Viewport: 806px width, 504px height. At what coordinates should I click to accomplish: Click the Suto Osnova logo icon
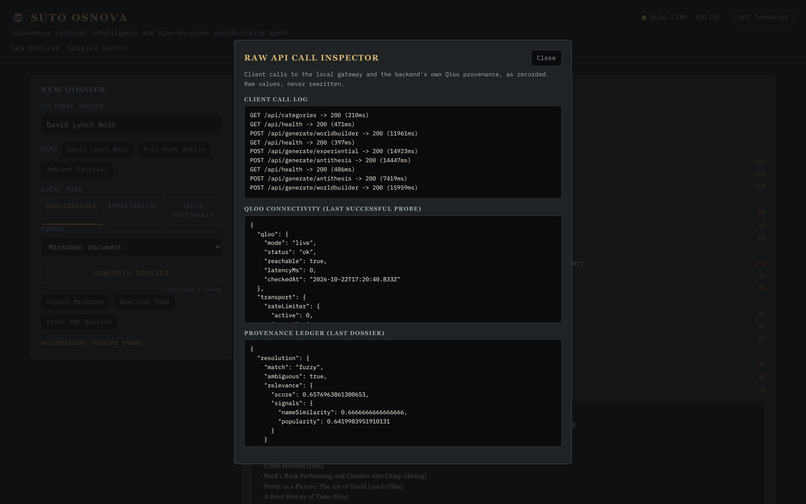[x=18, y=17]
